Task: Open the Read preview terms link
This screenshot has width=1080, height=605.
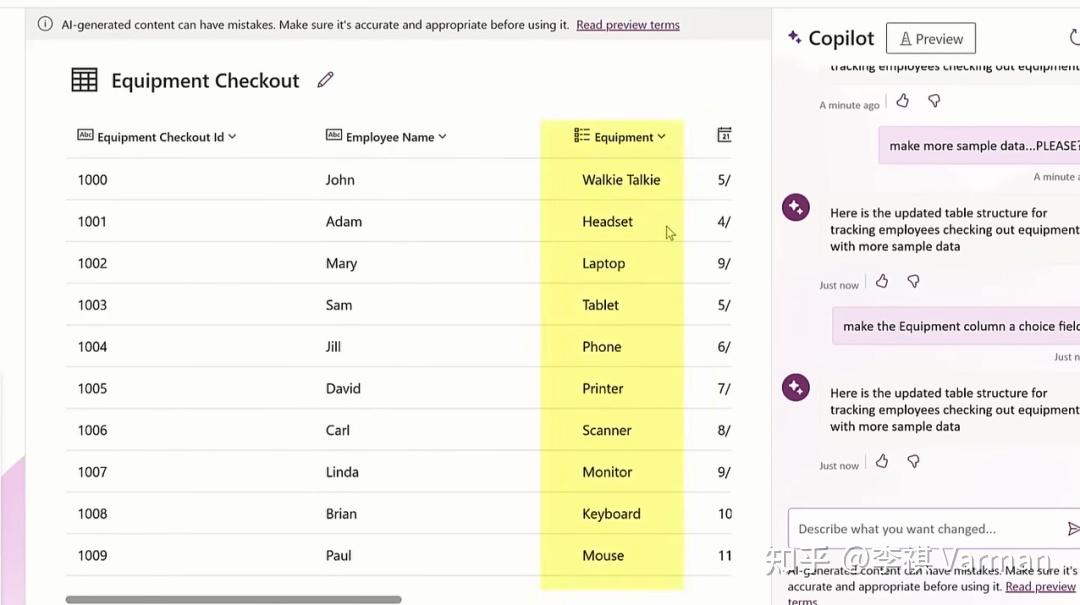Action: pyautogui.click(x=628, y=24)
